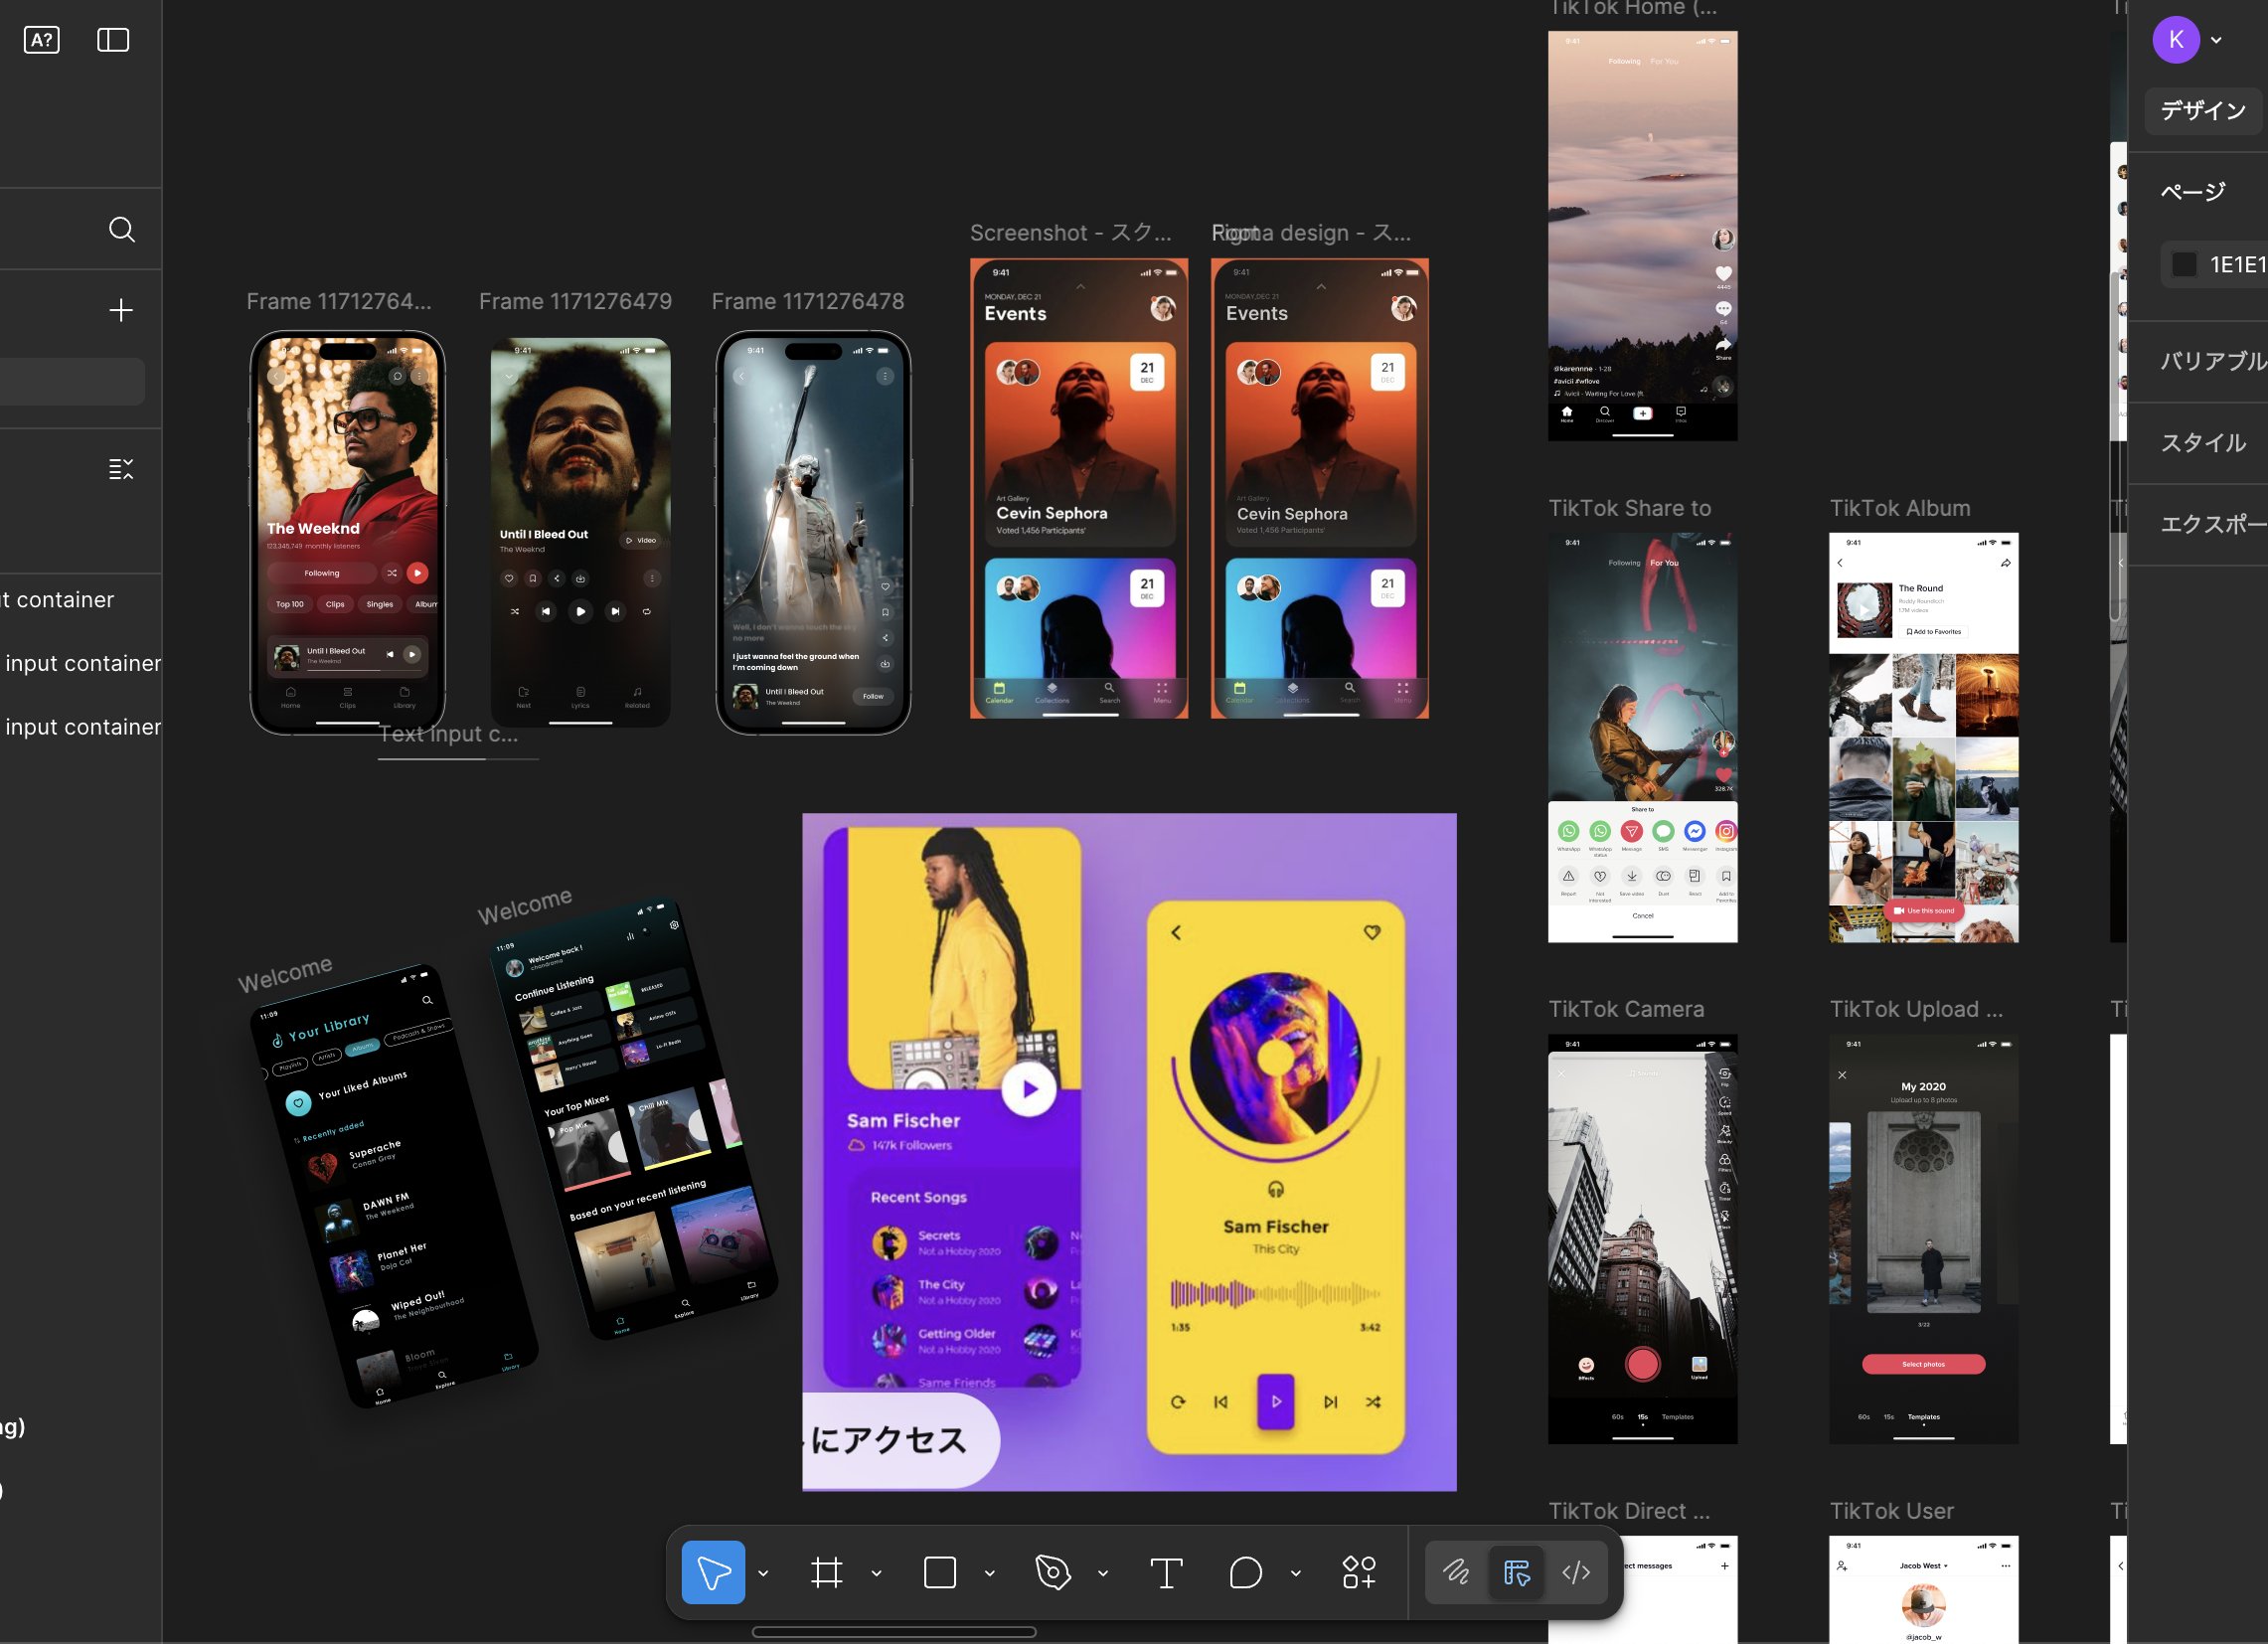
Task: Click the waveform progress in yellow player
Action: point(1275,1294)
